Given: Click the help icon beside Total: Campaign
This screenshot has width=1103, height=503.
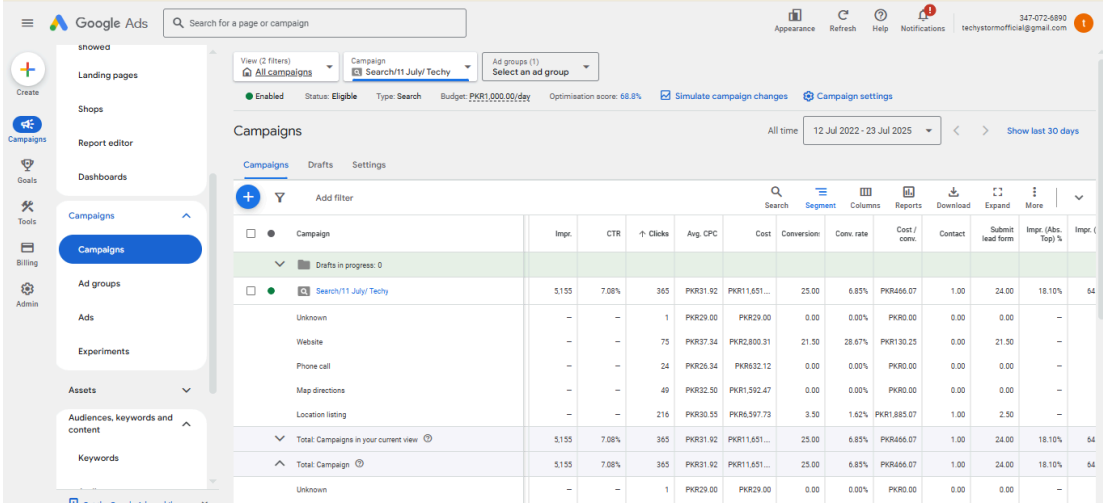Looking at the screenshot, I should tap(359, 464).
